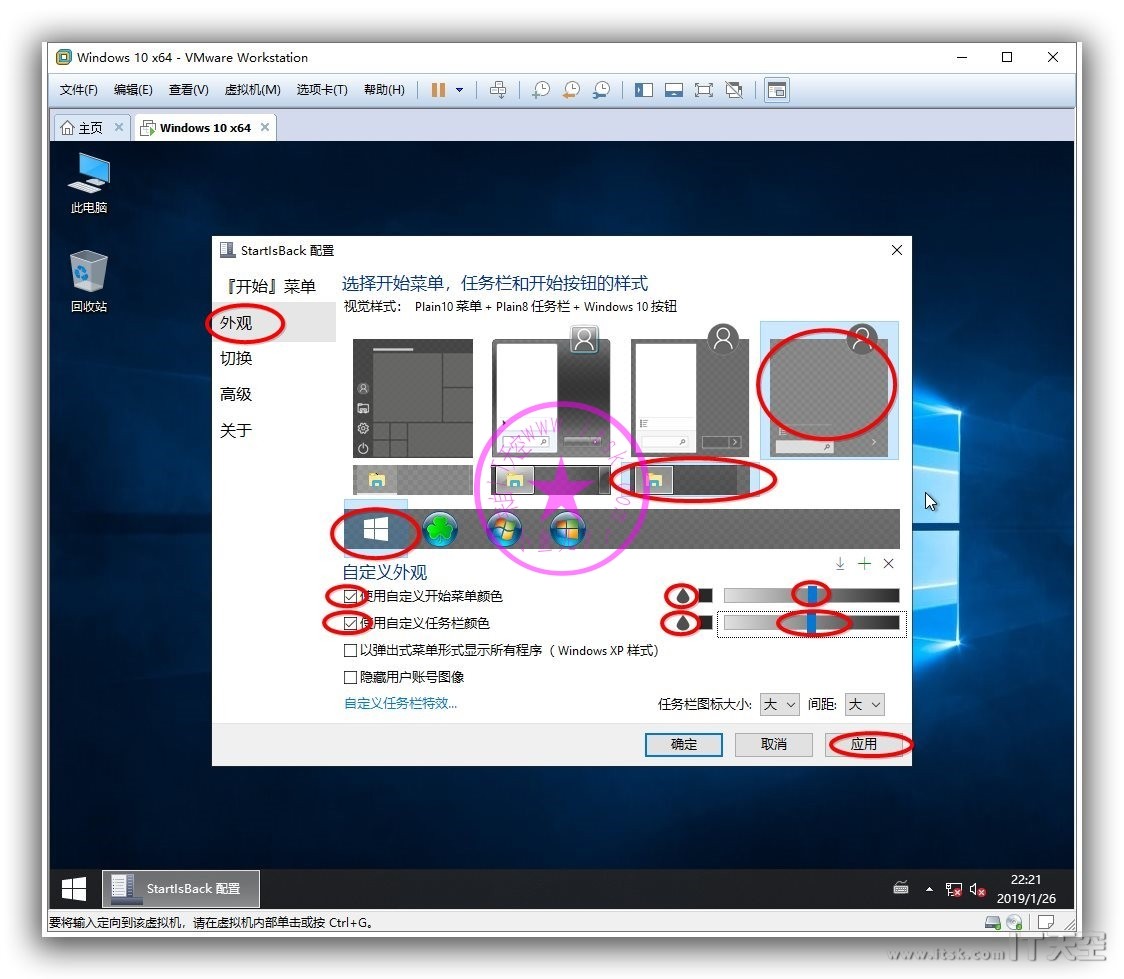This screenshot has width=1124, height=979.
Task: Click the 取消 button
Action: pos(774,745)
